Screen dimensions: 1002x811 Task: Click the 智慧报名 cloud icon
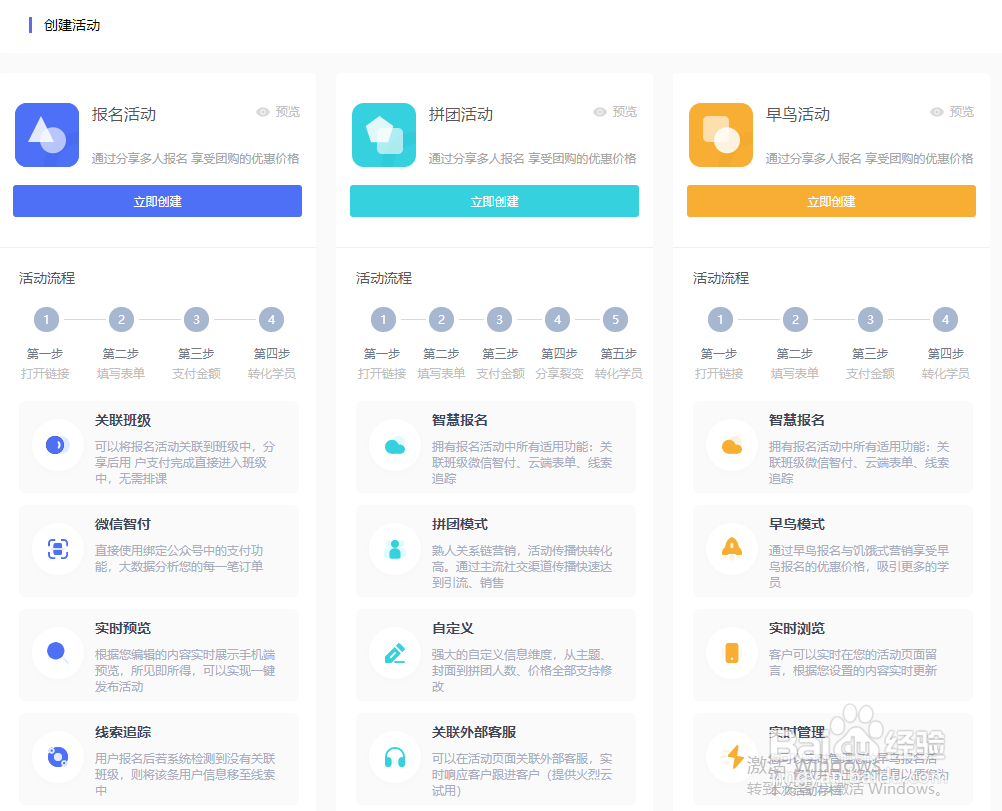coord(394,446)
